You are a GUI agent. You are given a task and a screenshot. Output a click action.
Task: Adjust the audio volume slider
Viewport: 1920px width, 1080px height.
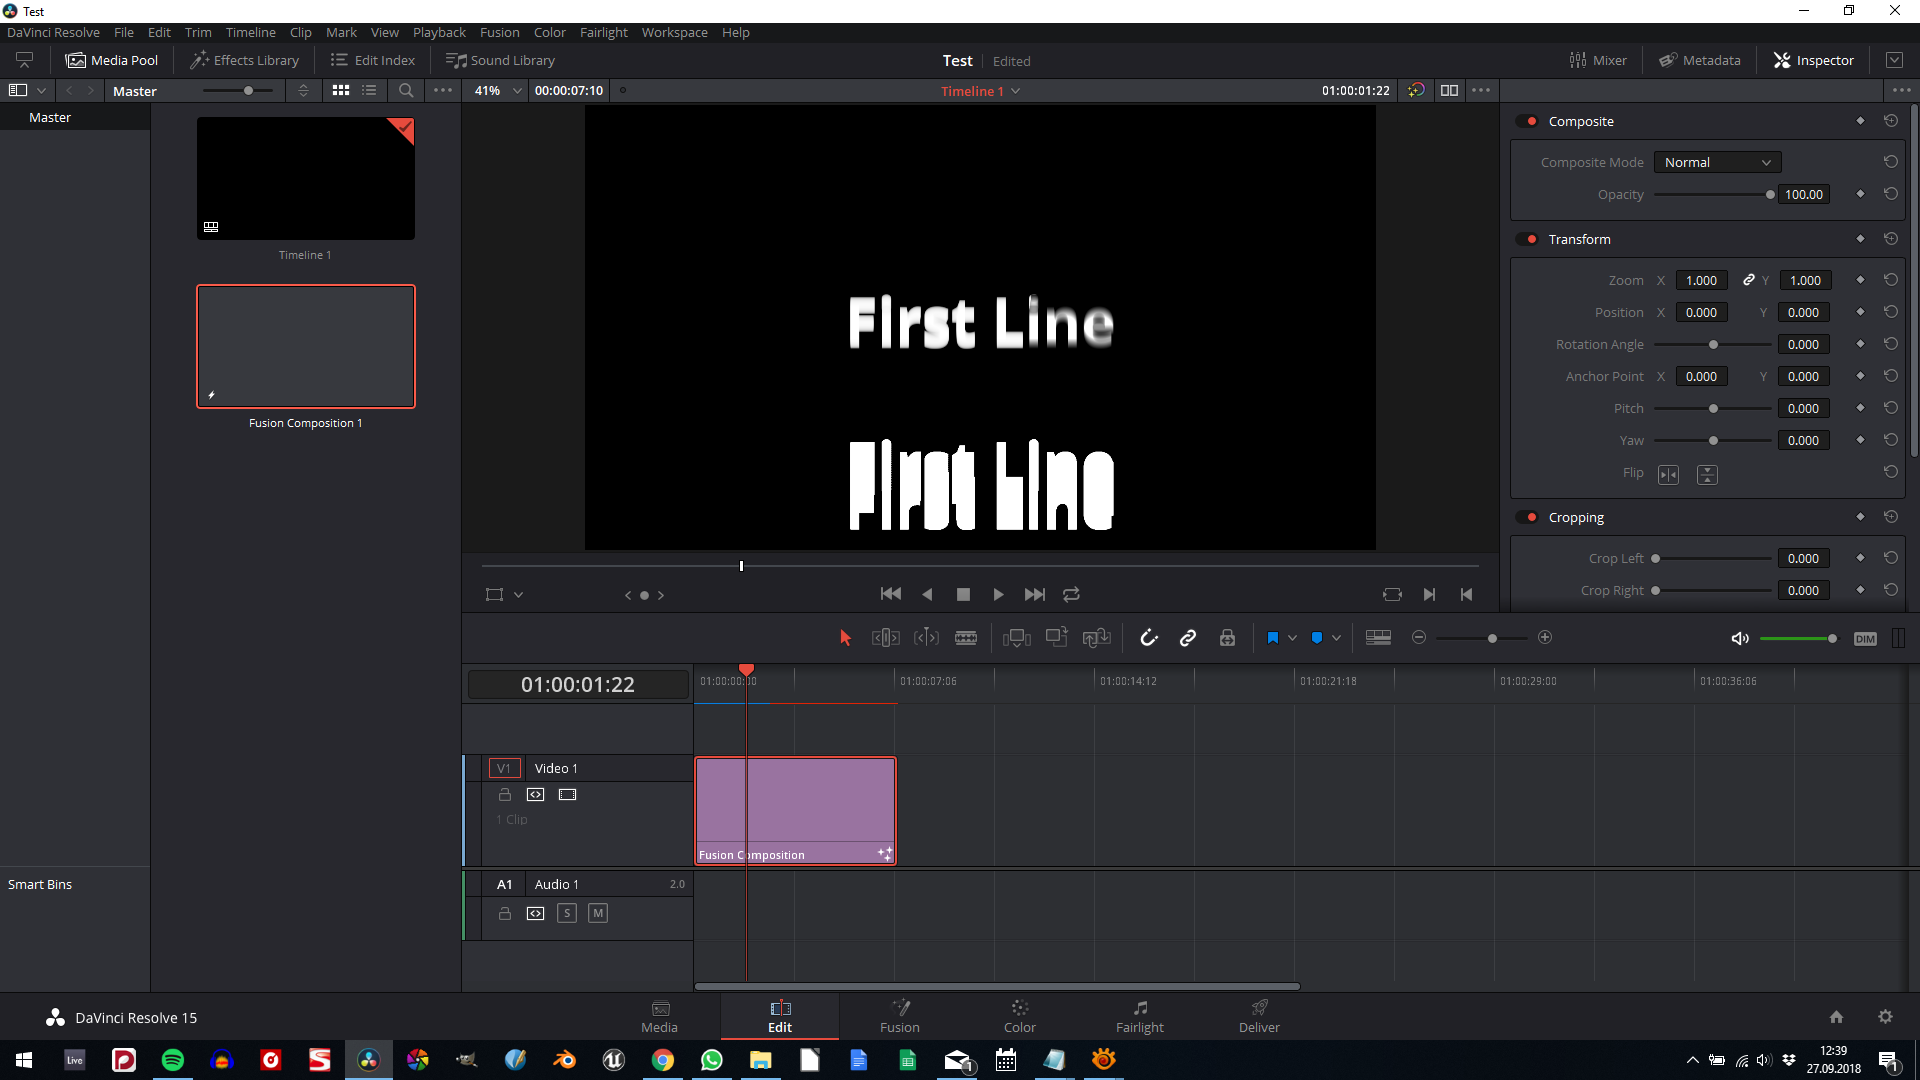pyautogui.click(x=1798, y=638)
